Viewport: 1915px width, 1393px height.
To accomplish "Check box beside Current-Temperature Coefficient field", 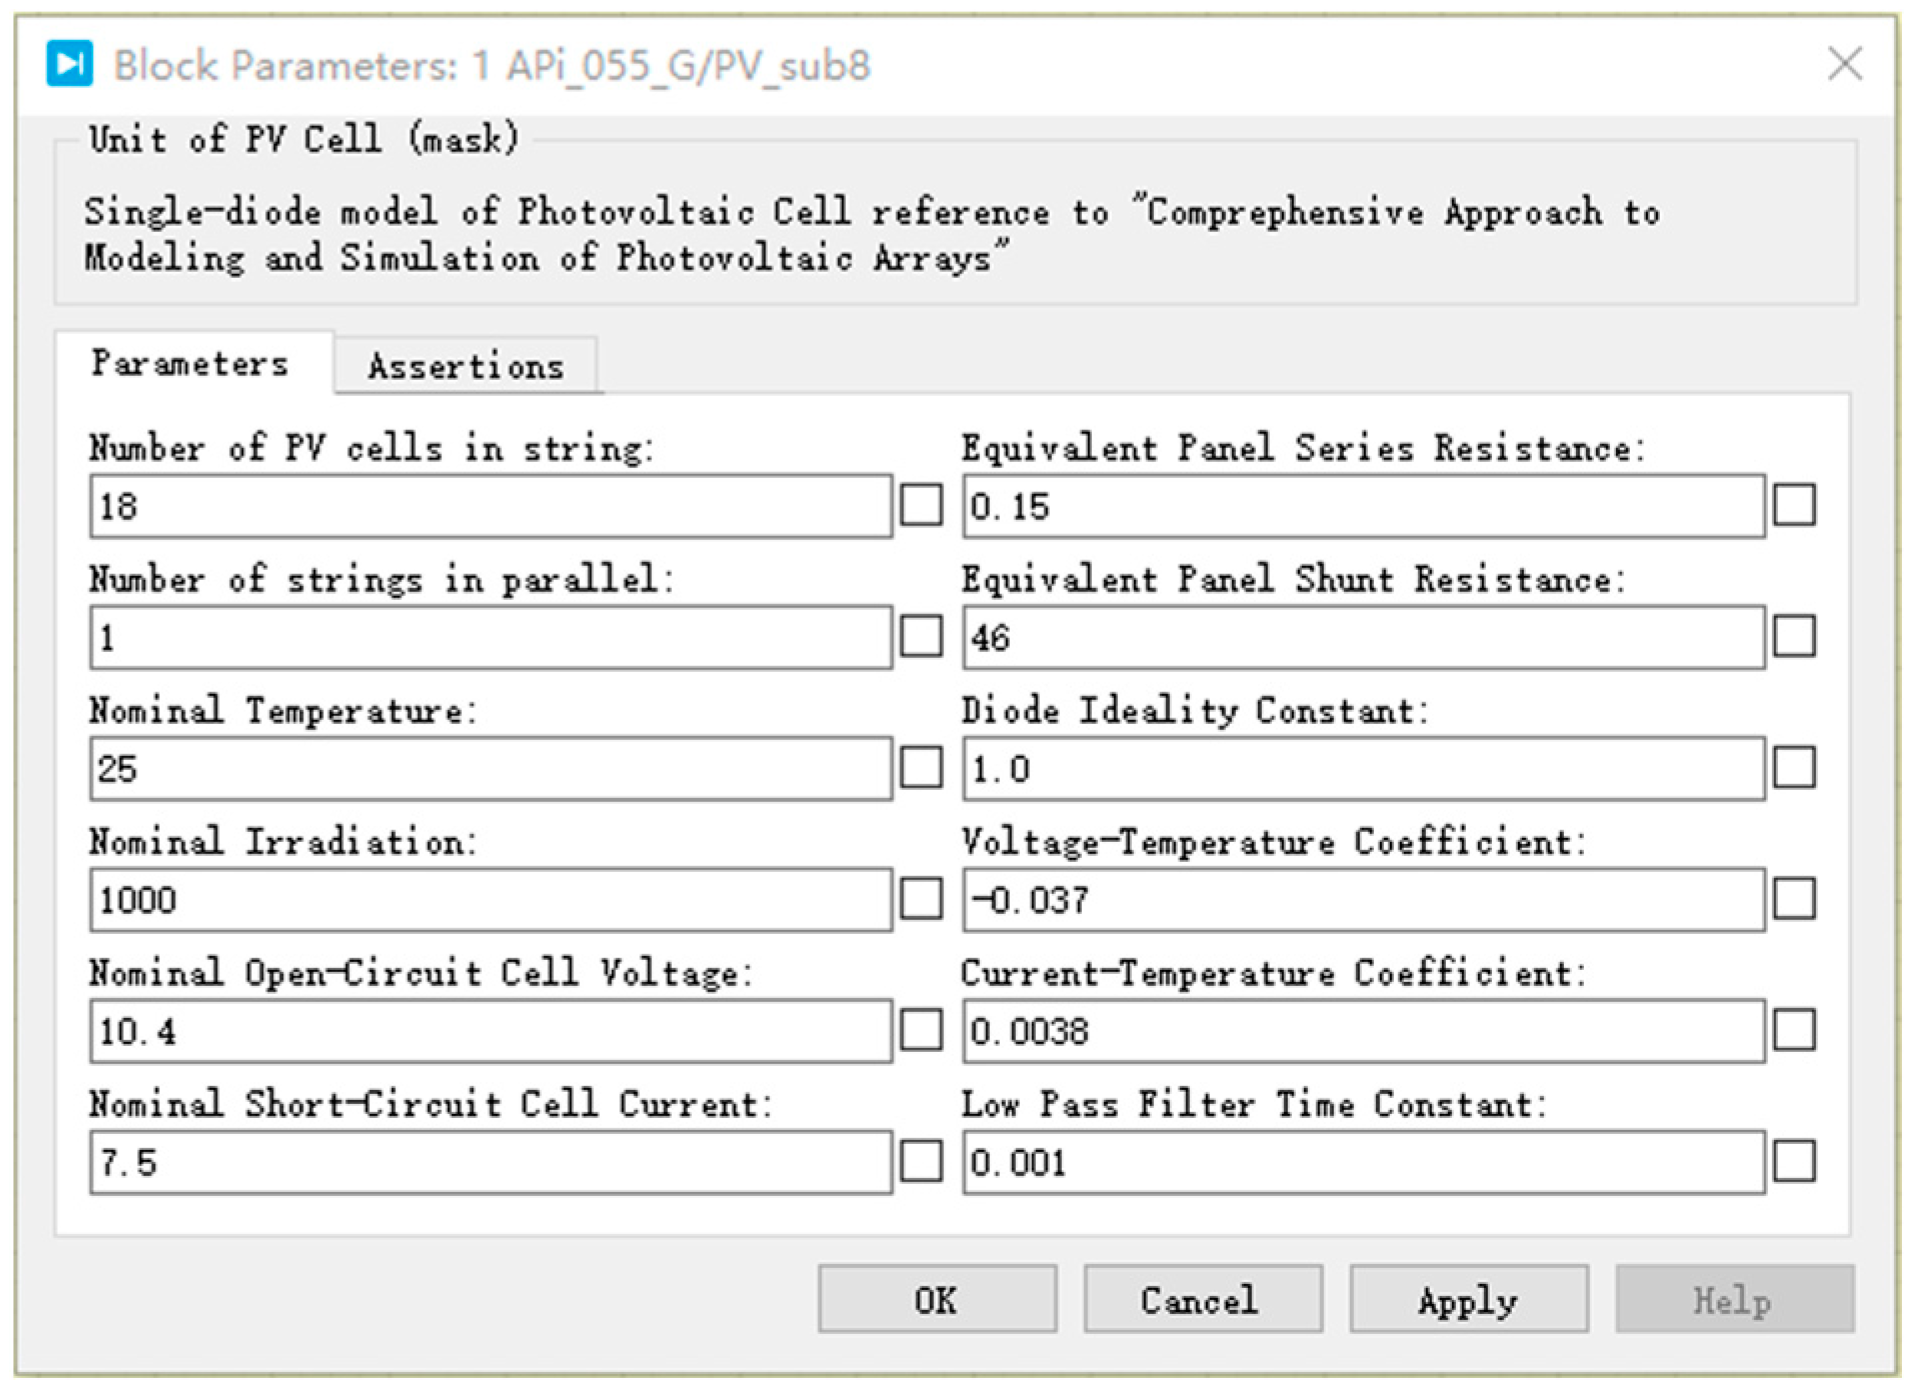I will pos(1794,1031).
